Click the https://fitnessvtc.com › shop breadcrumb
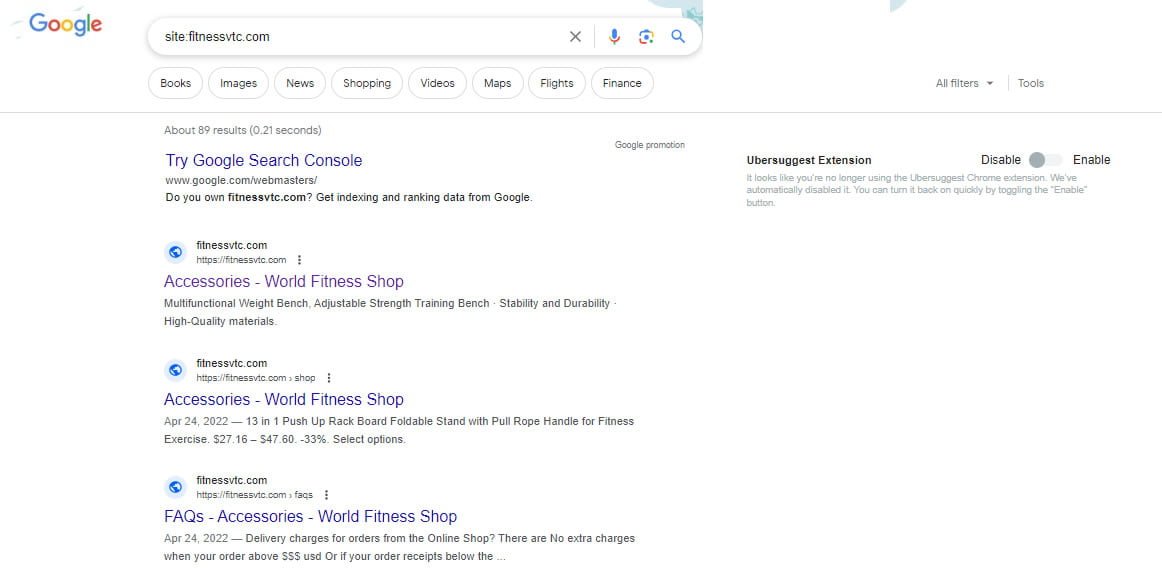Image resolution: width=1162 pixels, height=580 pixels. [256, 378]
